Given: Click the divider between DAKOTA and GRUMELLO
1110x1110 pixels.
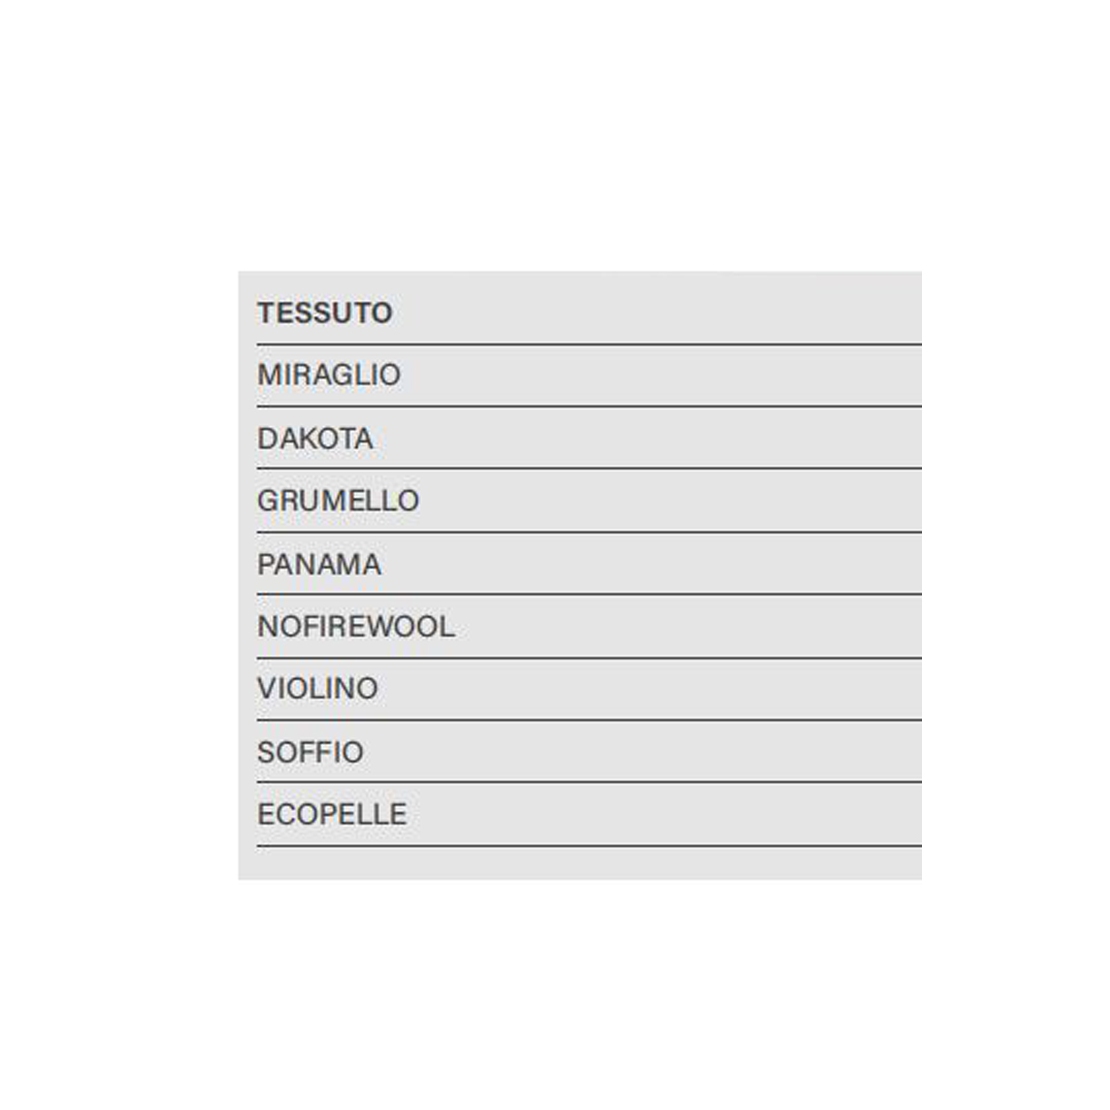Looking at the screenshot, I should [589, 468].
